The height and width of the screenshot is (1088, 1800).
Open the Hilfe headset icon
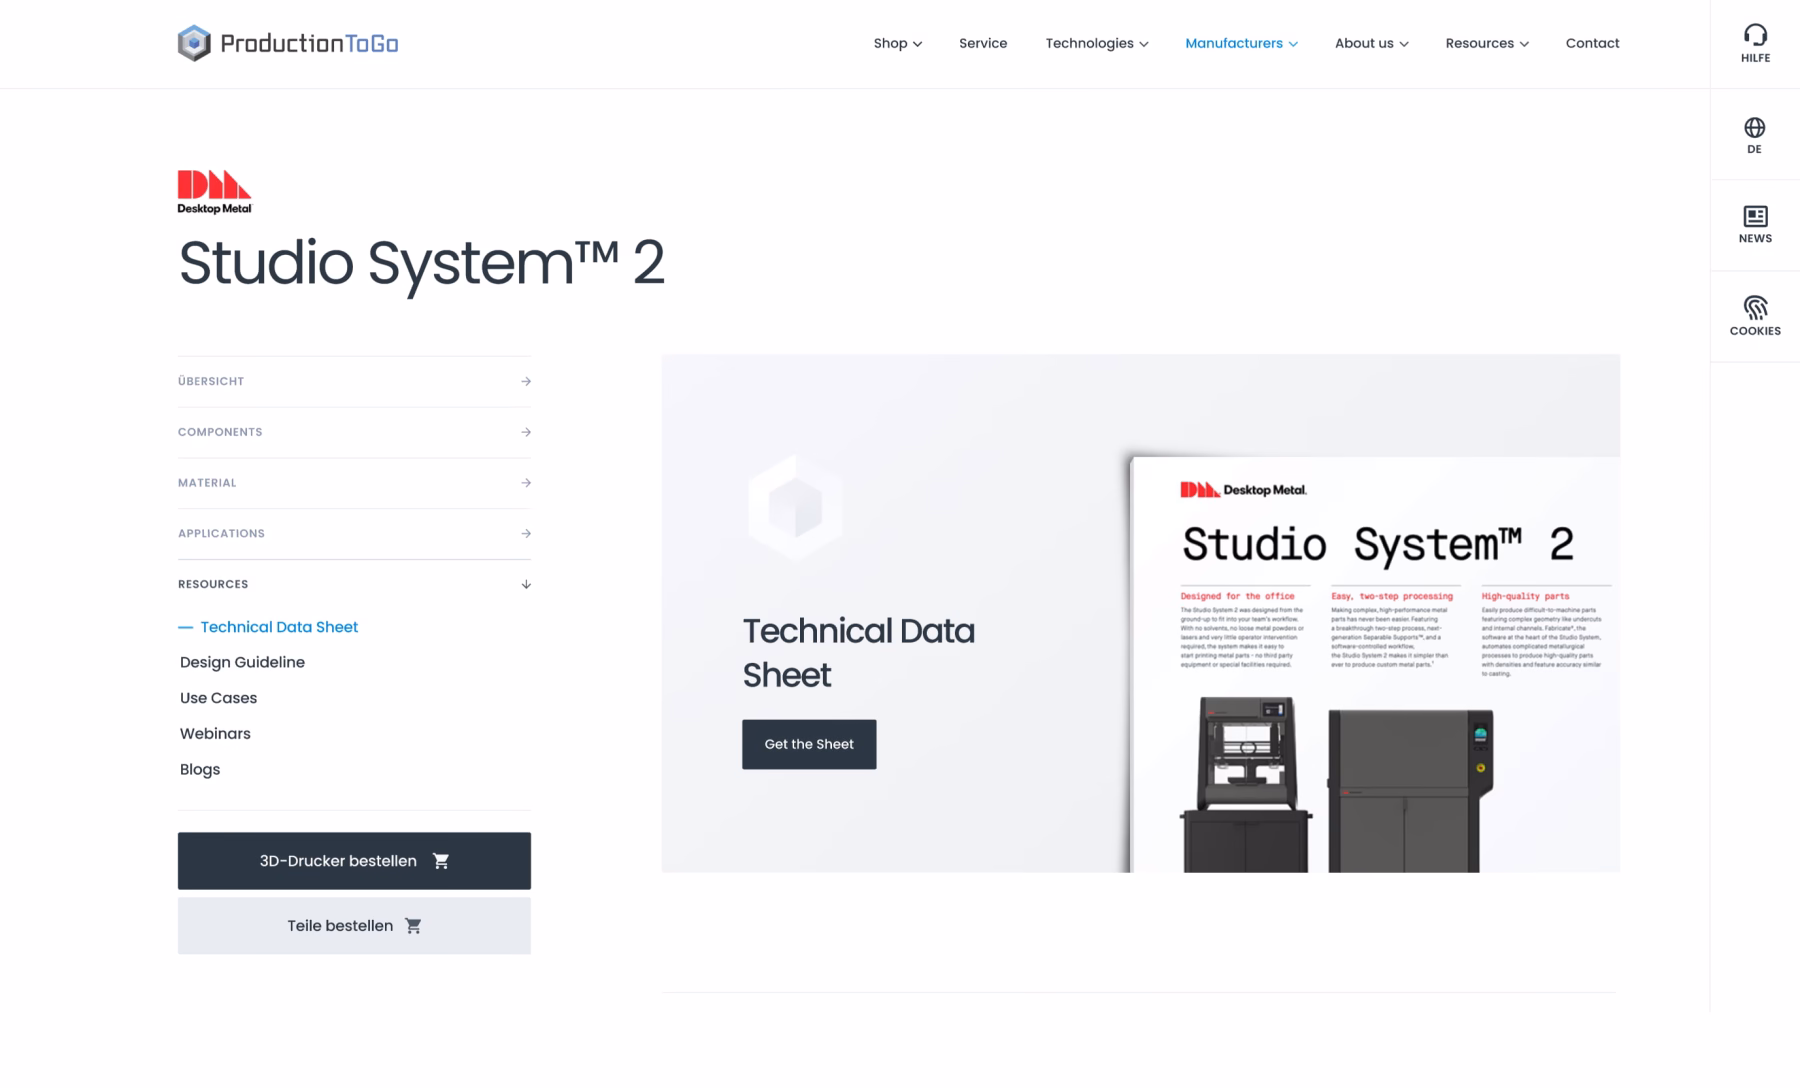1755,44
